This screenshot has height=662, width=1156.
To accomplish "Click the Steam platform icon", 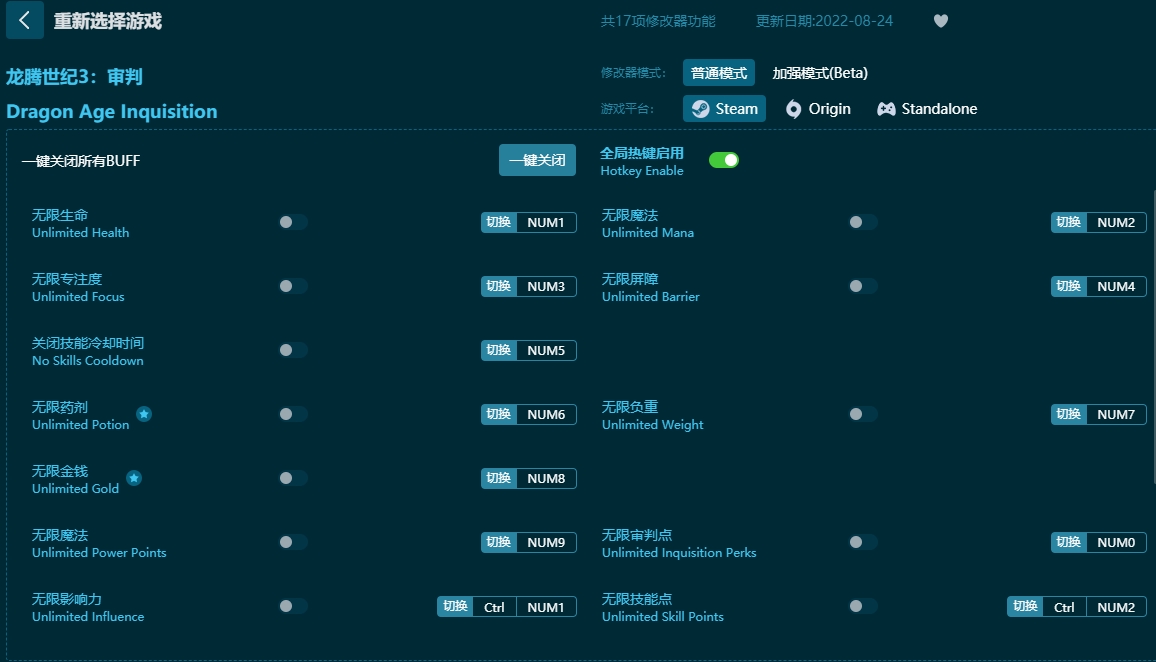I will pyautogui.click(x=701, y=109).
